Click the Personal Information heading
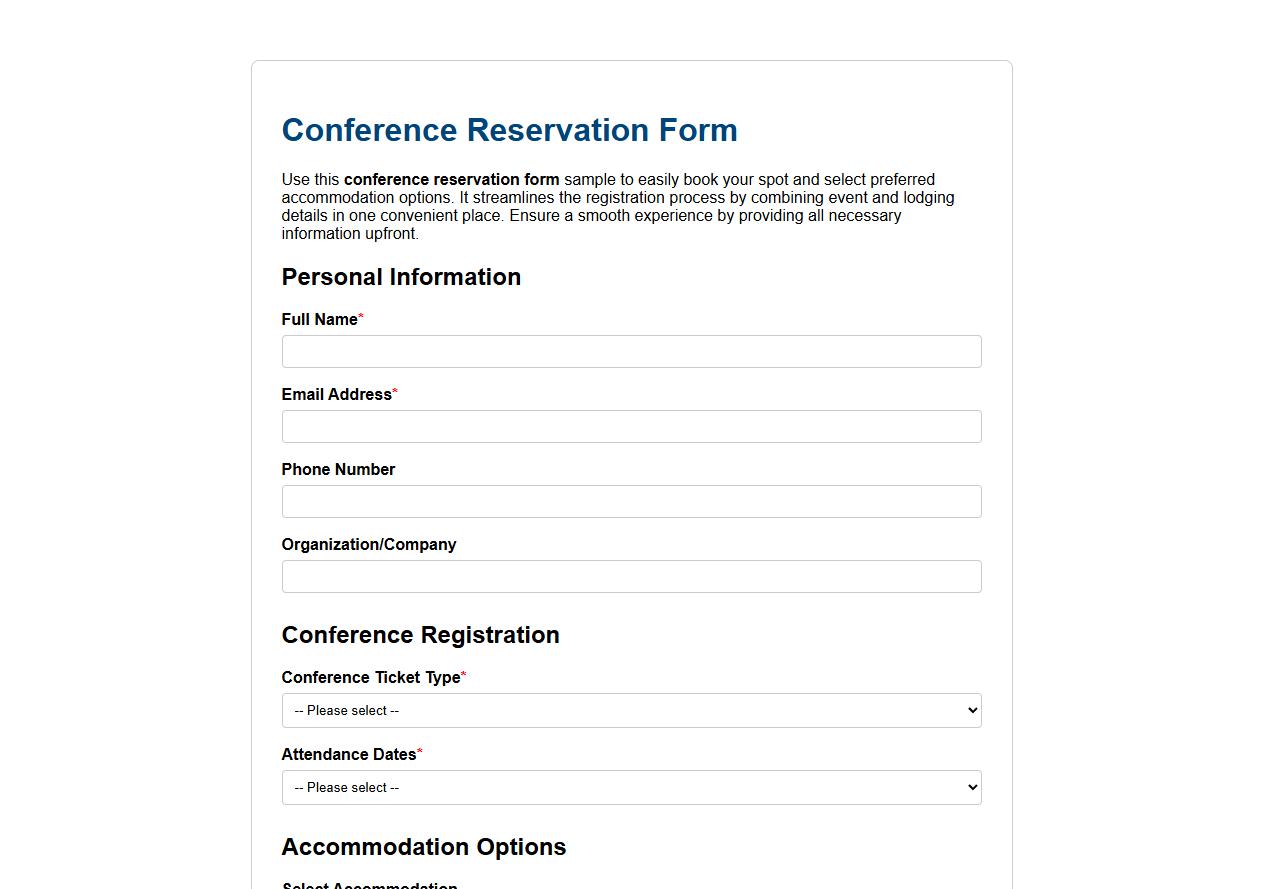Image resolution: width=1263 pixels, height=889 pixels. [401, 277]
